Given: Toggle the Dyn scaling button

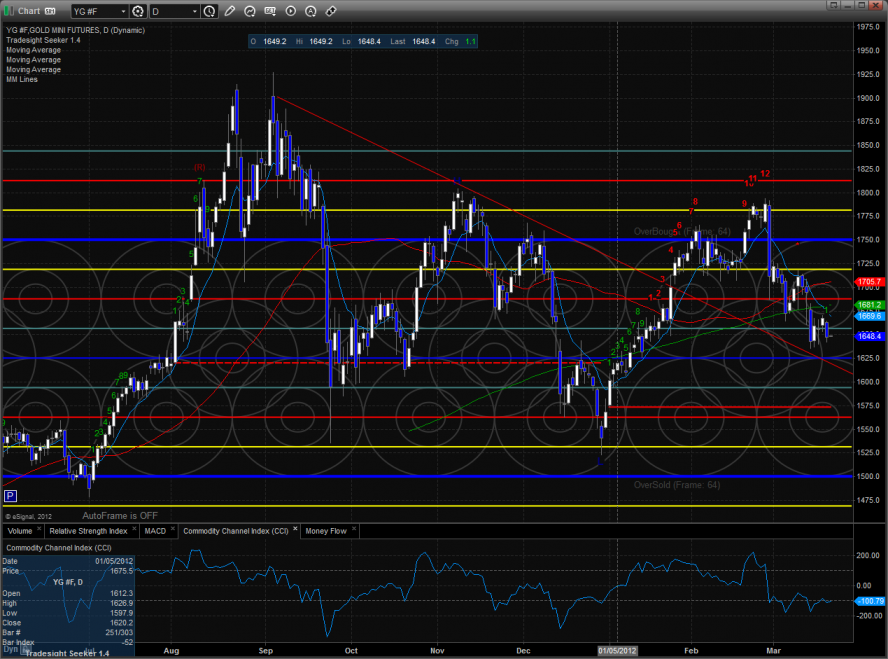Looking at the screenshot, I should pyautogui.click(x=9, y=649).
